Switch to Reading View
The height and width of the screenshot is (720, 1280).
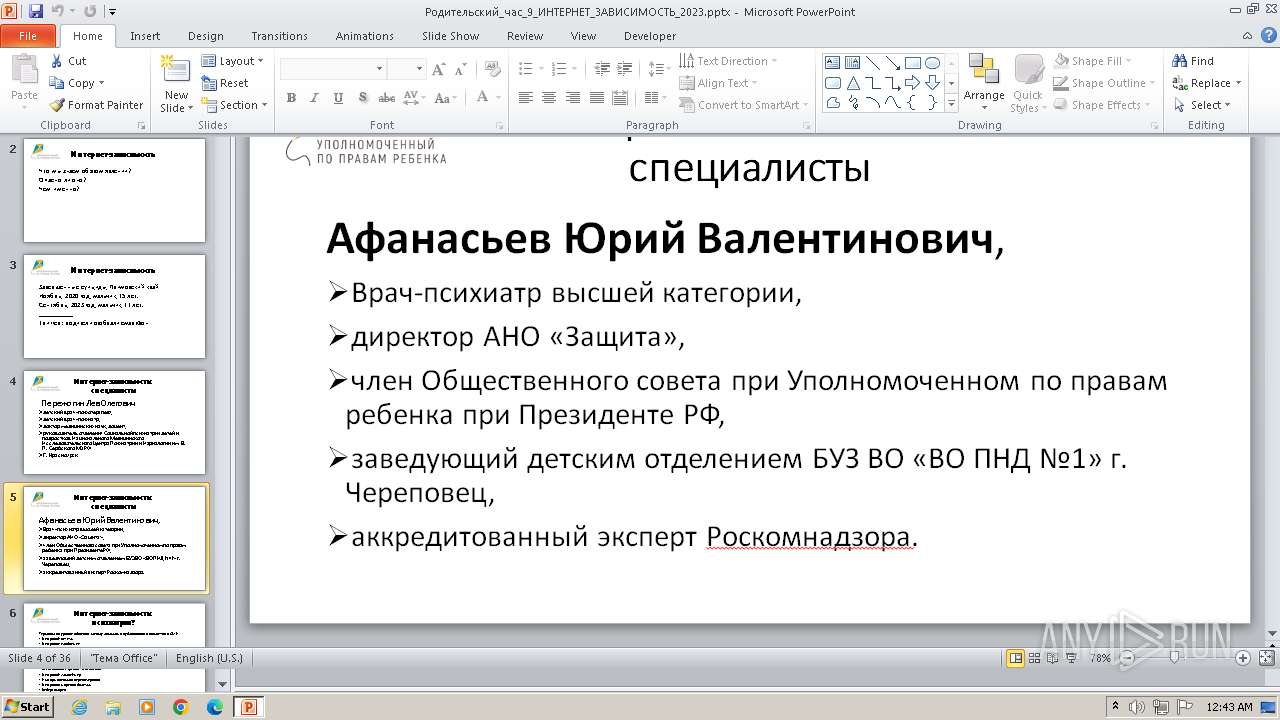click(x=1053, y=658)
